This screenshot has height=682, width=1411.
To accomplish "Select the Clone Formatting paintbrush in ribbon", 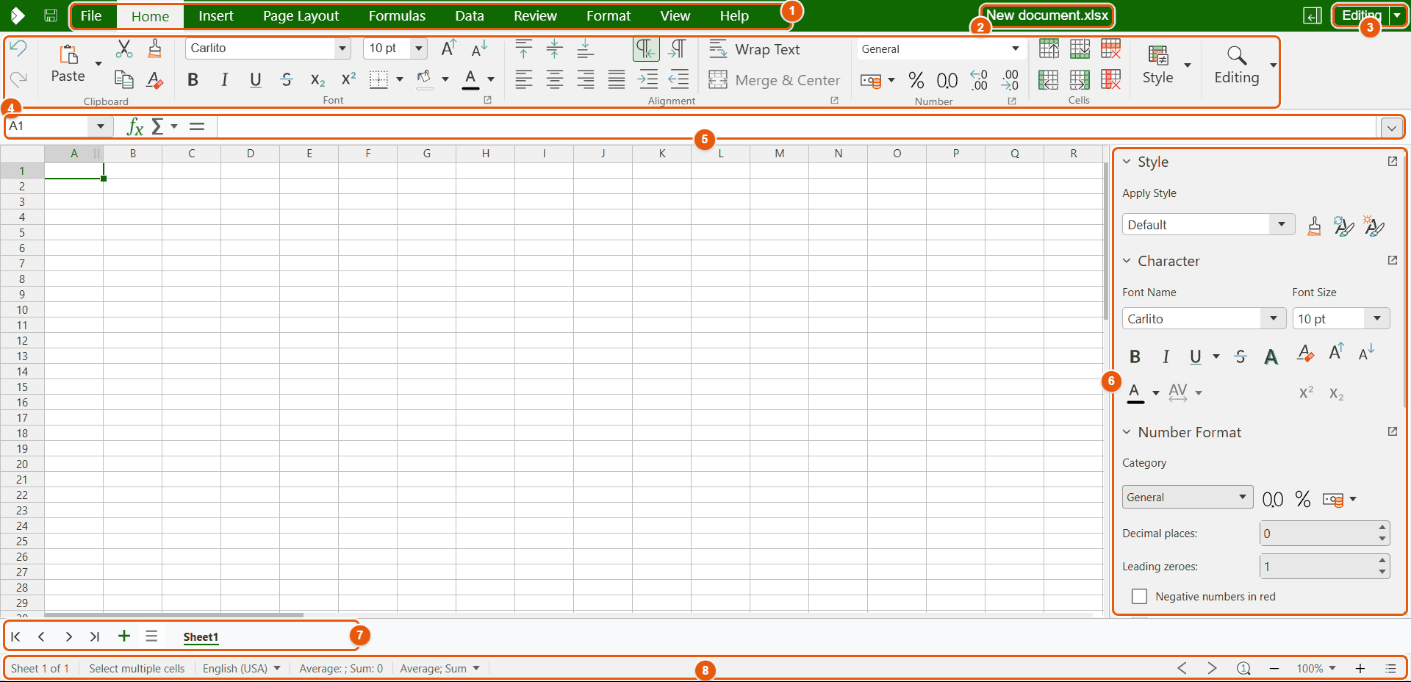I will tap(154, 48).
